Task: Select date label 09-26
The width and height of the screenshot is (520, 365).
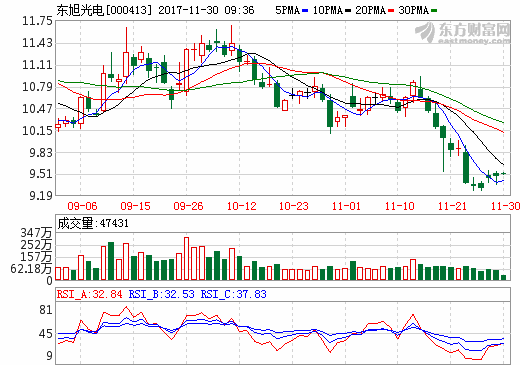Action: tap(188, 206)
